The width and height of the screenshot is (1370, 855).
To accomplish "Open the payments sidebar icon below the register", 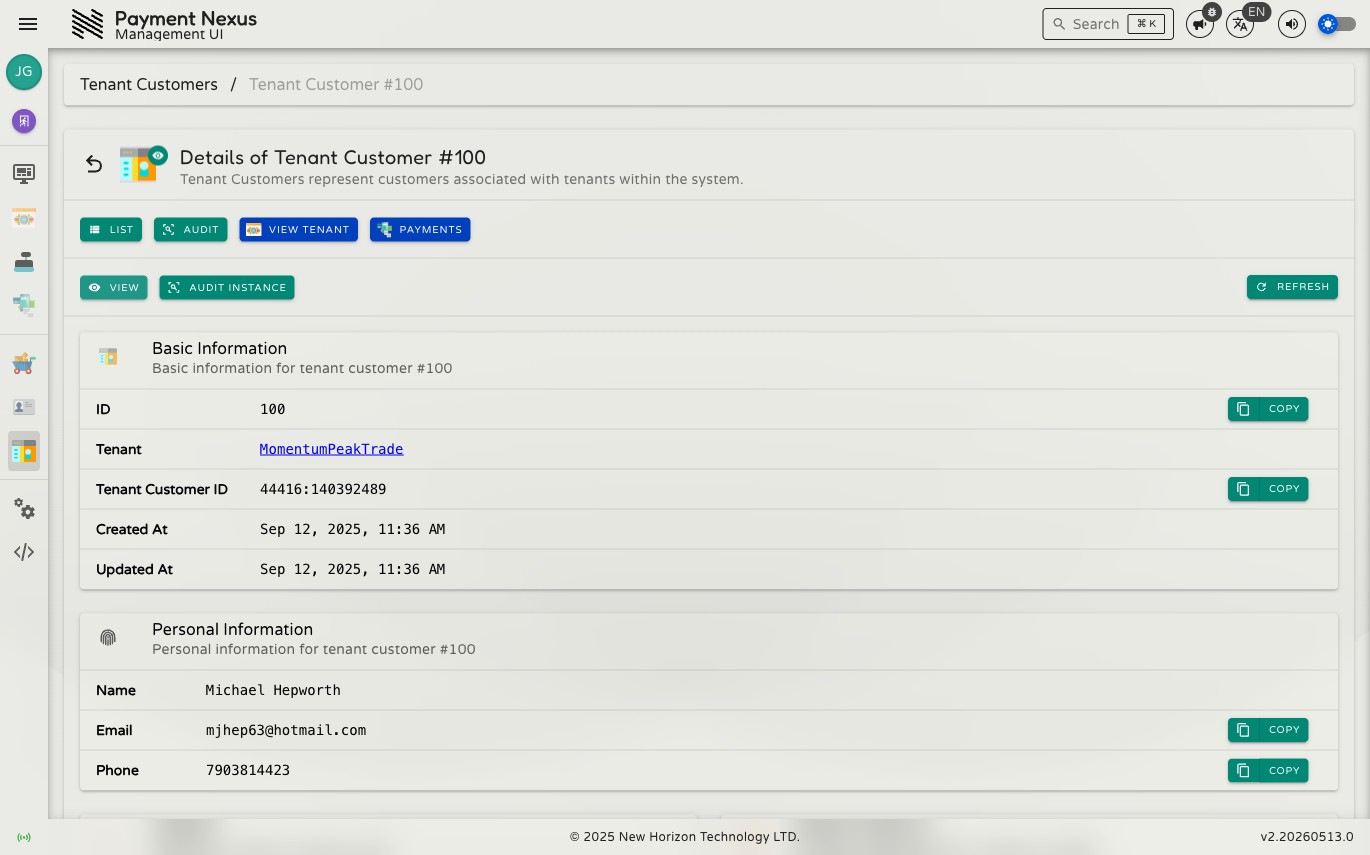I will tap(24, 305).
